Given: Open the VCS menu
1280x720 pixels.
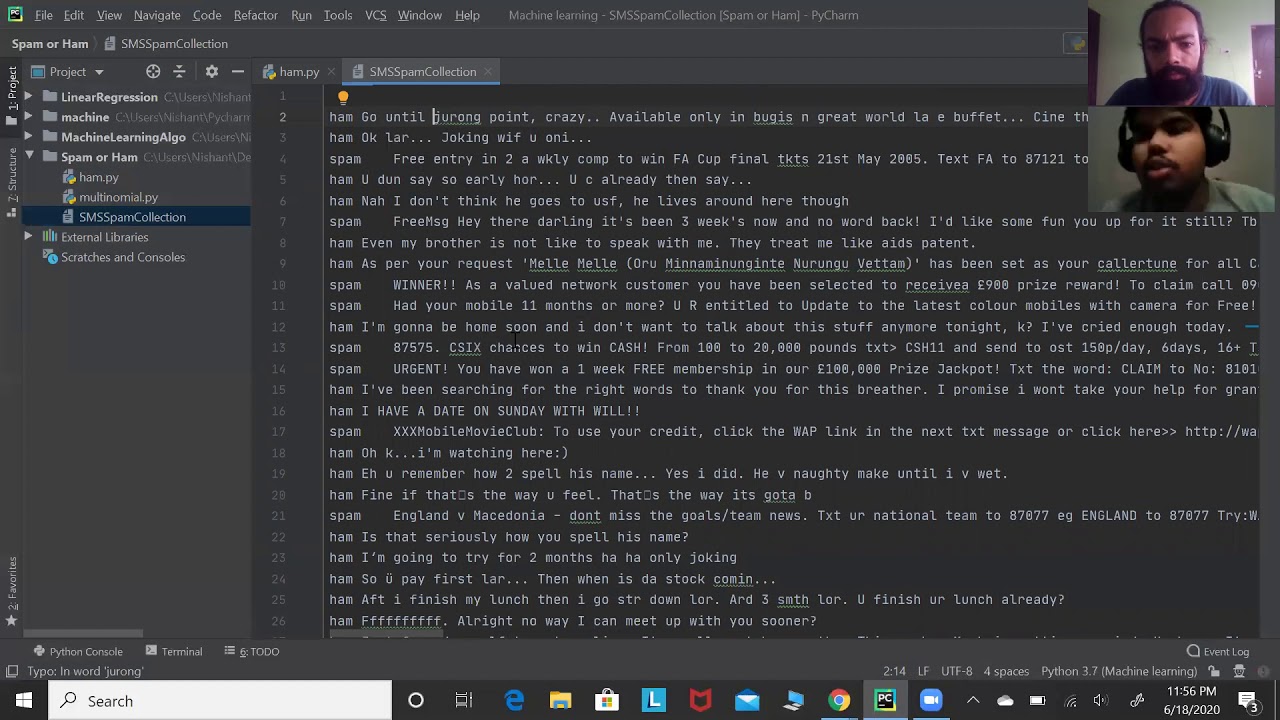Looking at the screenshot, I should tap(376, 15).
